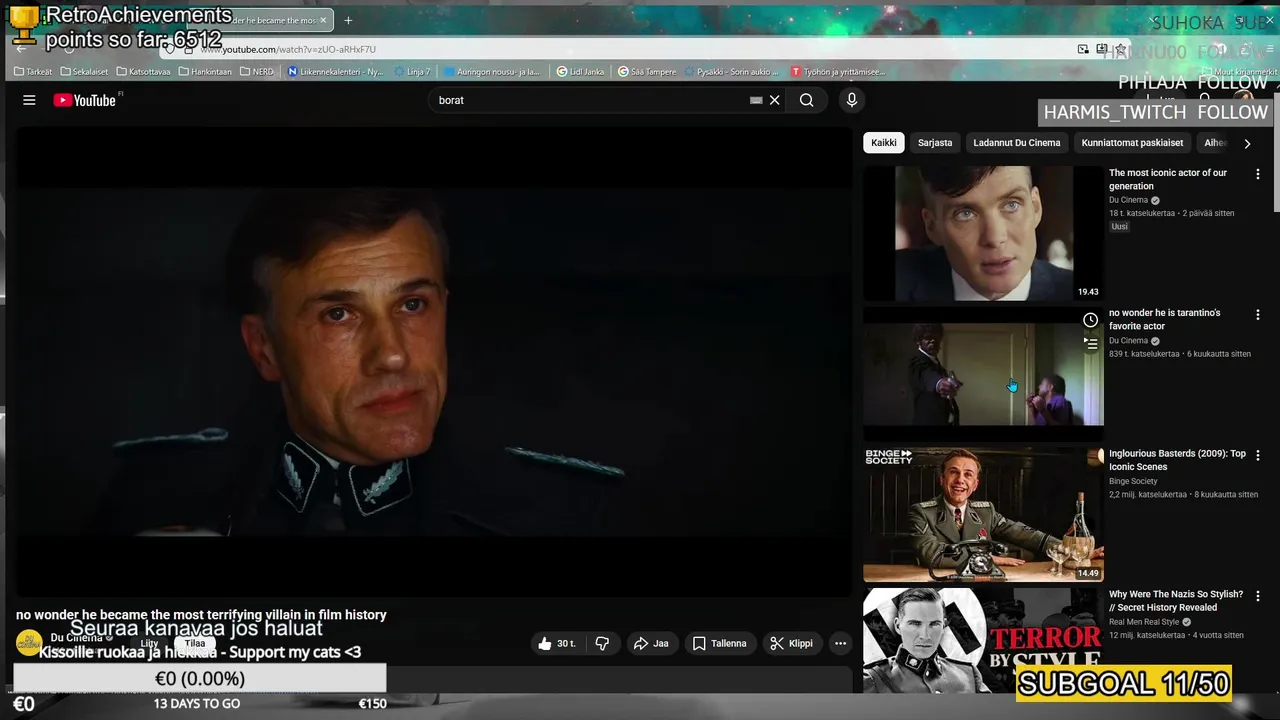Open the Binge Society channel link
The height and width of the screenshot is (720, 1280).
(x=1133, y=481)
